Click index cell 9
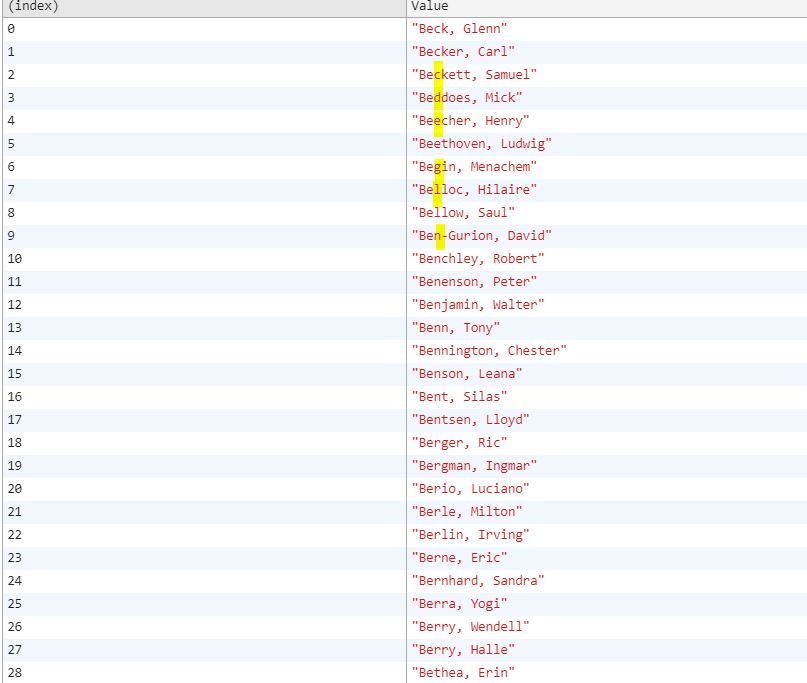807x683 pixels. 204,236
